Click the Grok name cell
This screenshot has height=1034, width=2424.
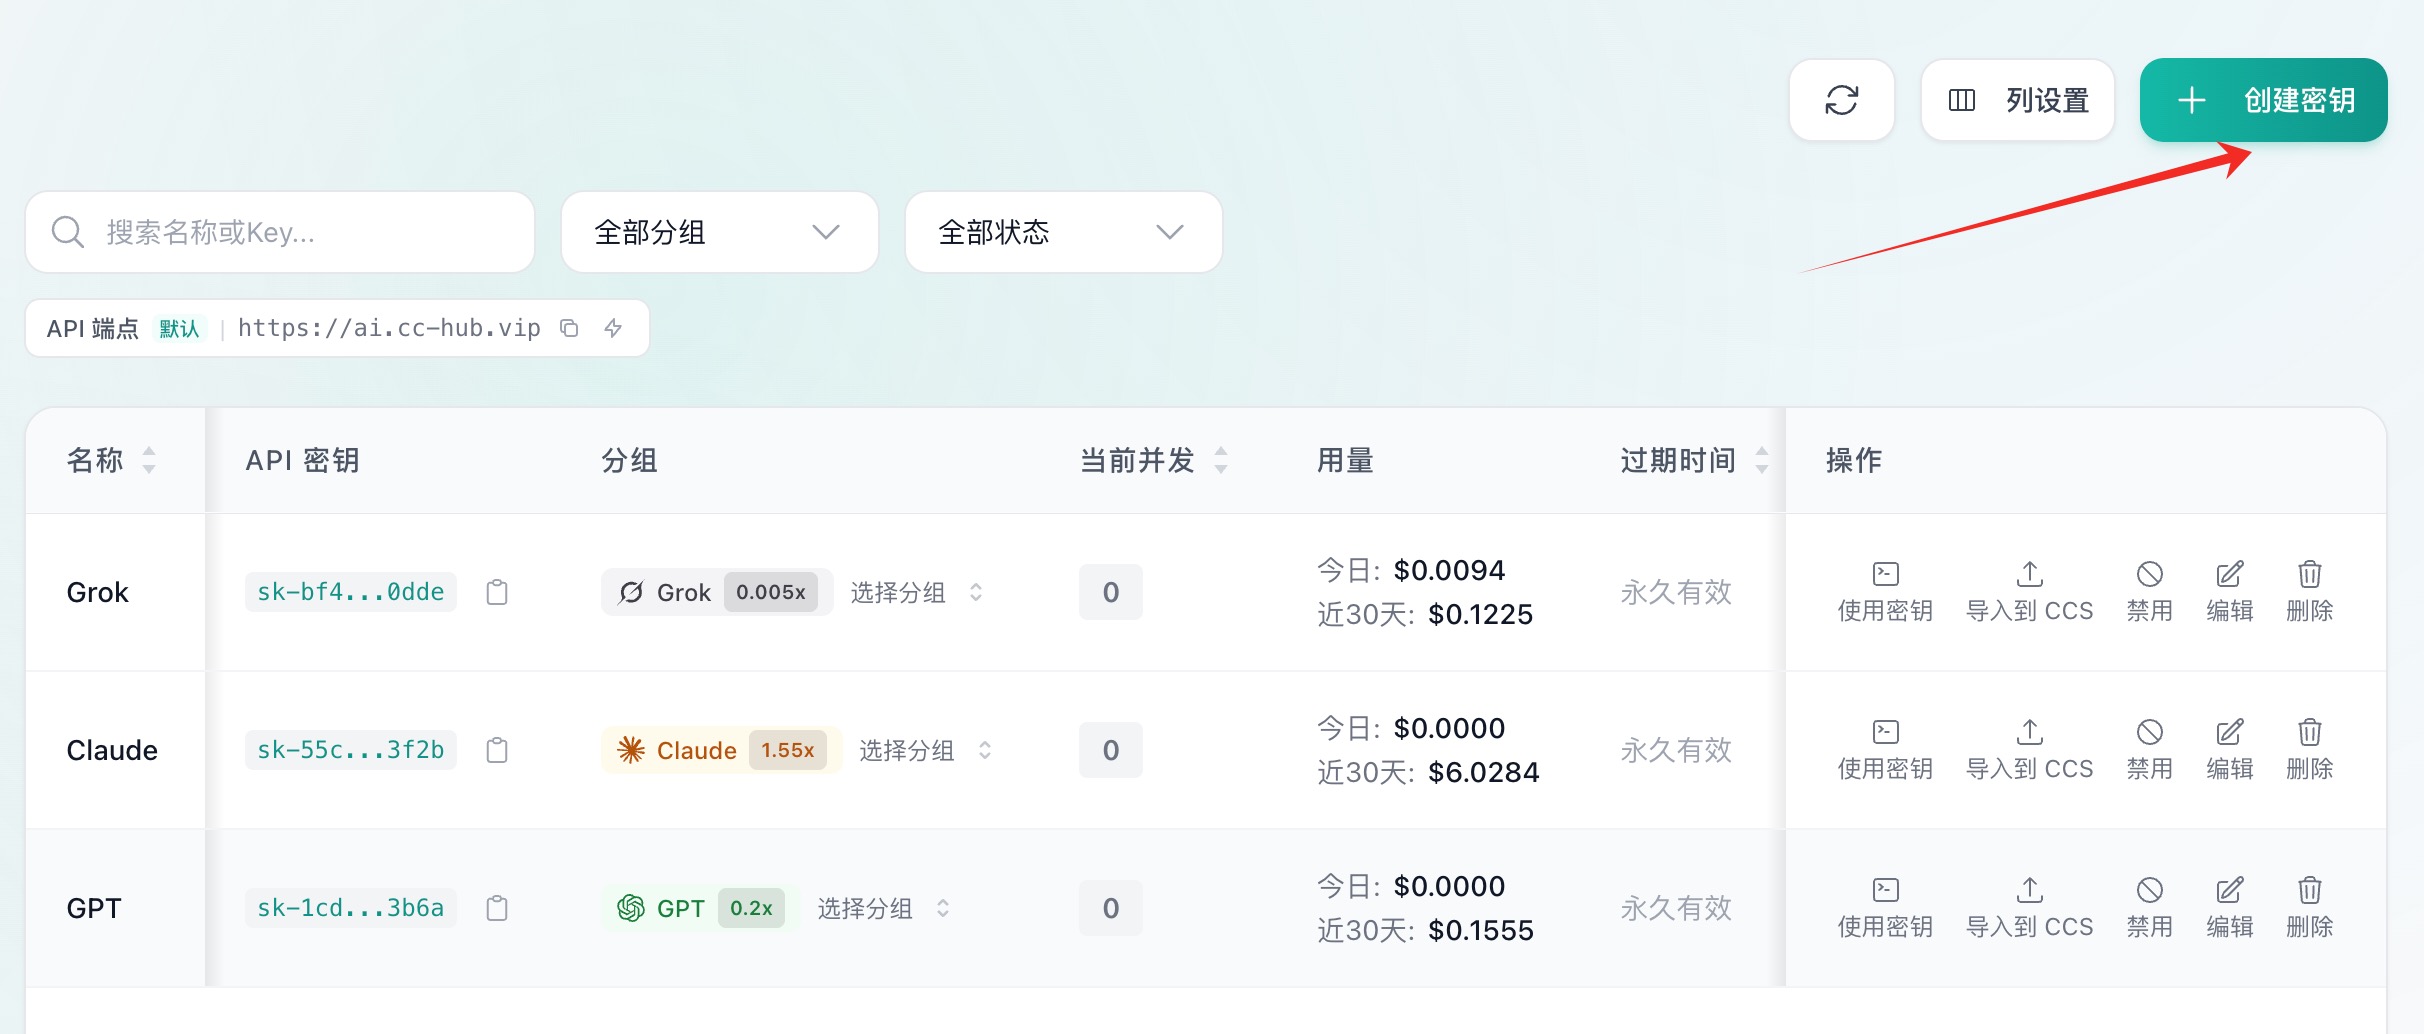coord(98,592)
